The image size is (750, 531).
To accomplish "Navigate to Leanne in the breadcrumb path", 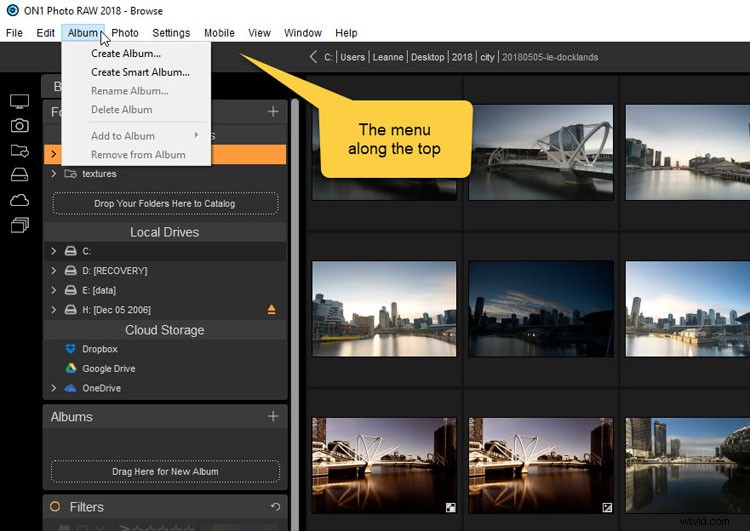I will pos(388,57).
